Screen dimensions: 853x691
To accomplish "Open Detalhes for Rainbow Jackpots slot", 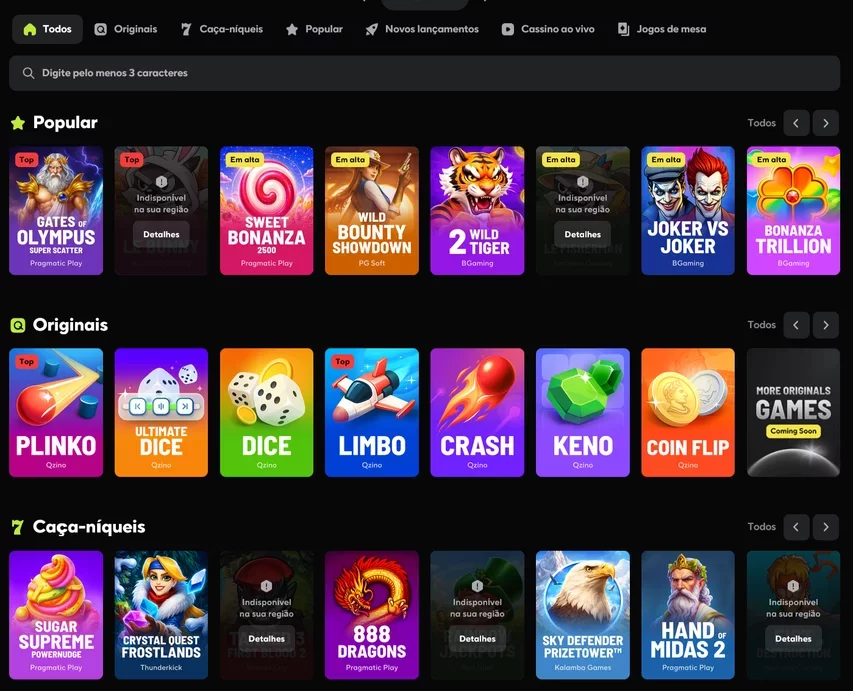I will point(477,639).
